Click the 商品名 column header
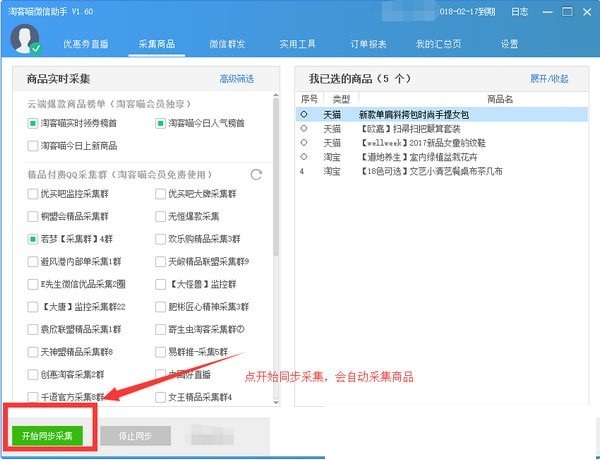This screenshot has height=460, width=600. tap(500, 100)
